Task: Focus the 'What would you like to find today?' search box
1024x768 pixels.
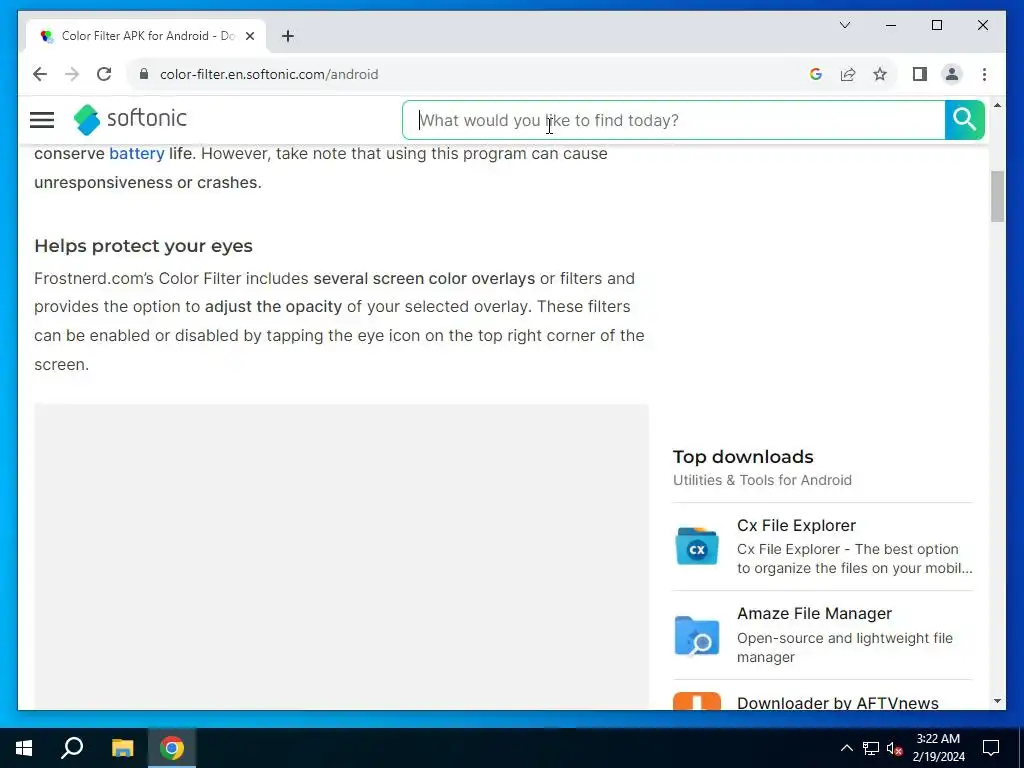Action: point(673,120)
